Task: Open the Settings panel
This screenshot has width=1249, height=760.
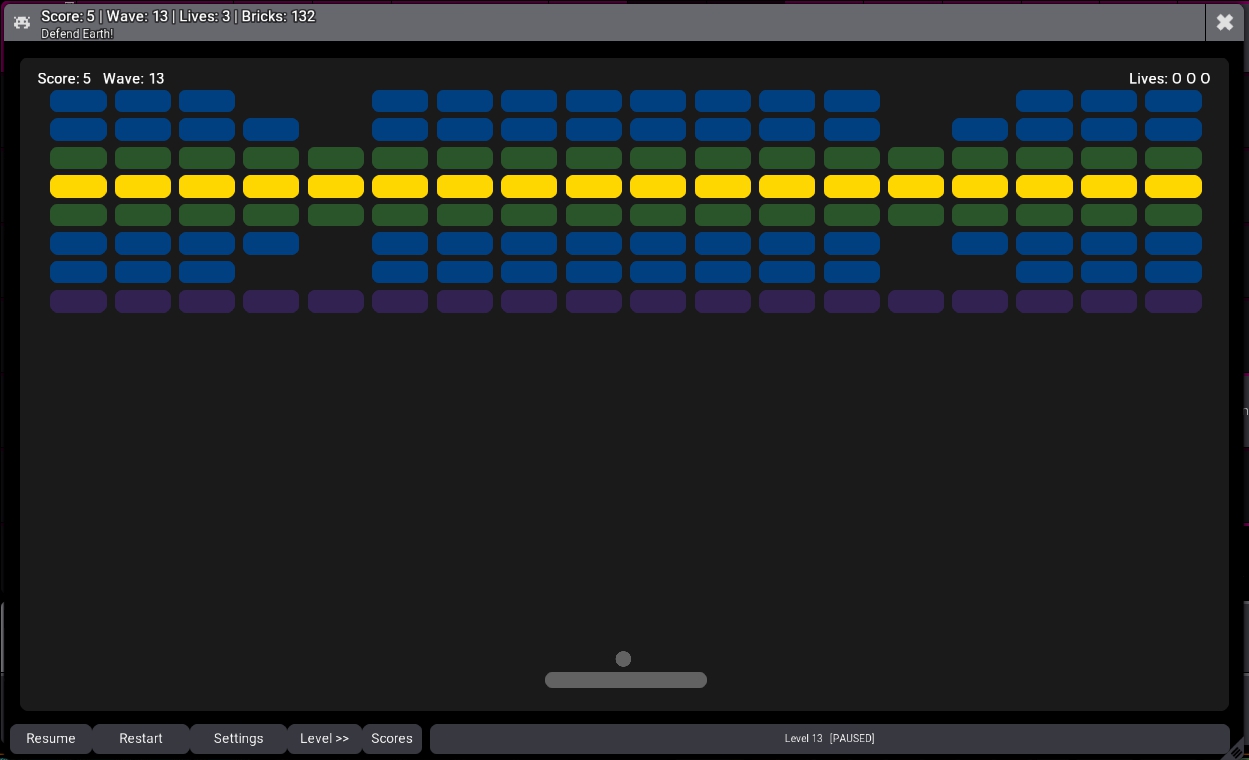Action: point(238,738)
